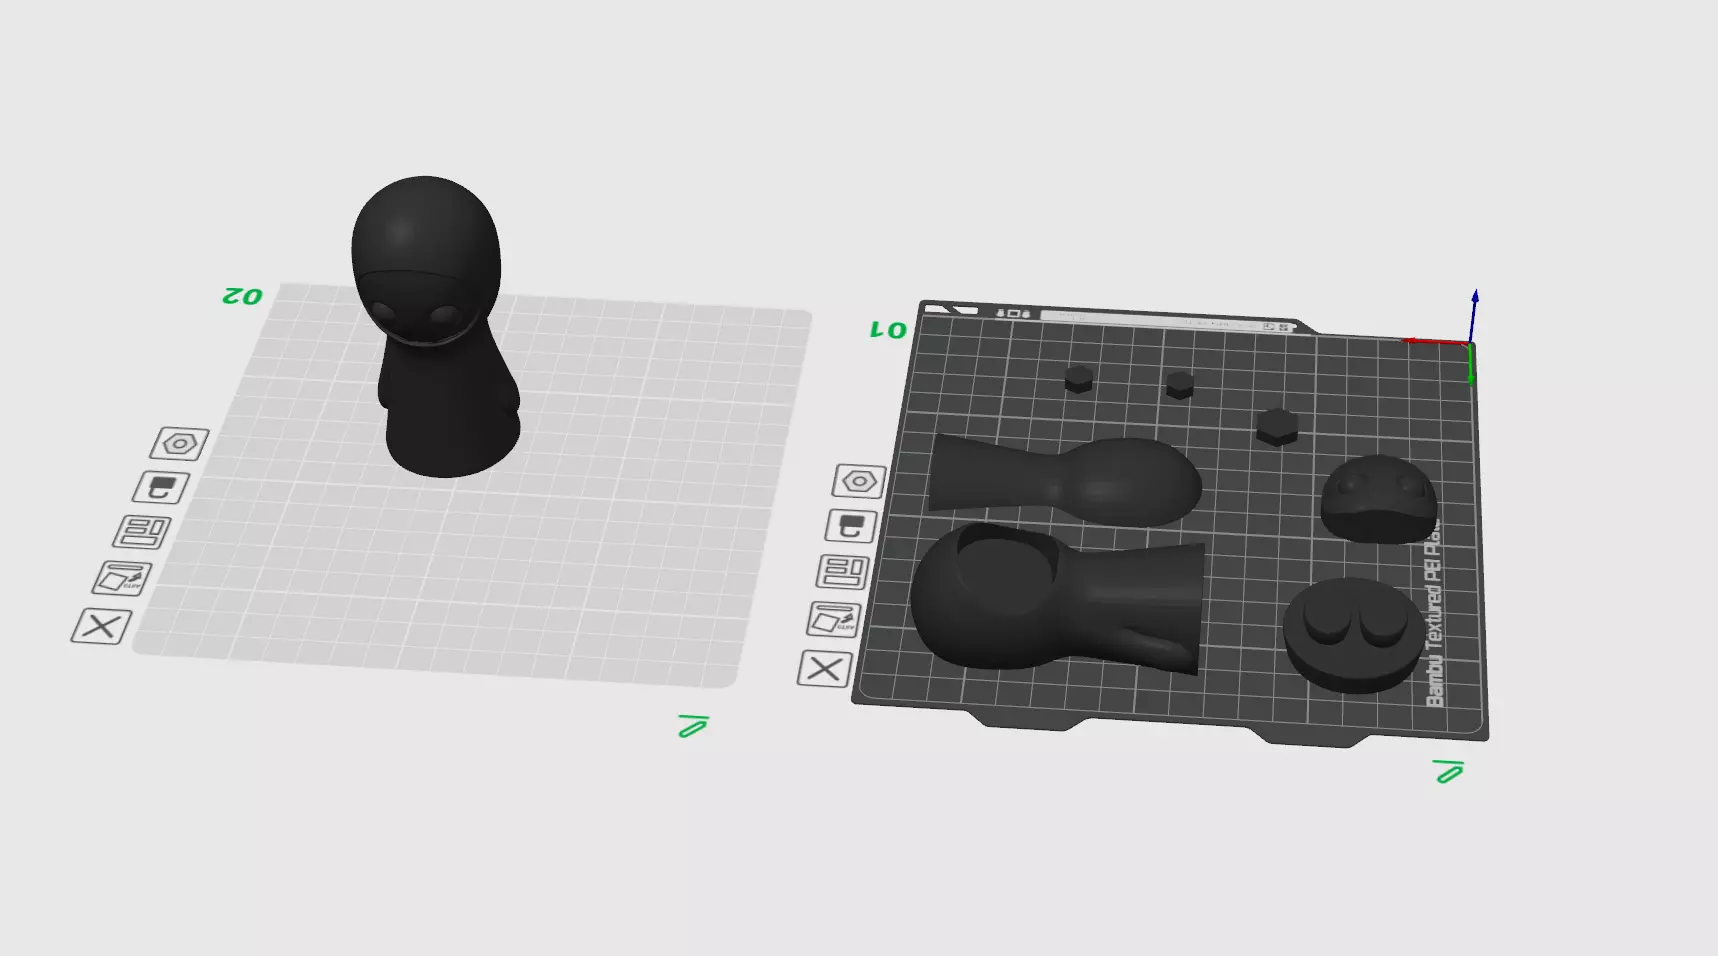1718x956 pixels.
Task: Select the larger hexagonal peg on plate 01
Action: (x=1277, y=426)
